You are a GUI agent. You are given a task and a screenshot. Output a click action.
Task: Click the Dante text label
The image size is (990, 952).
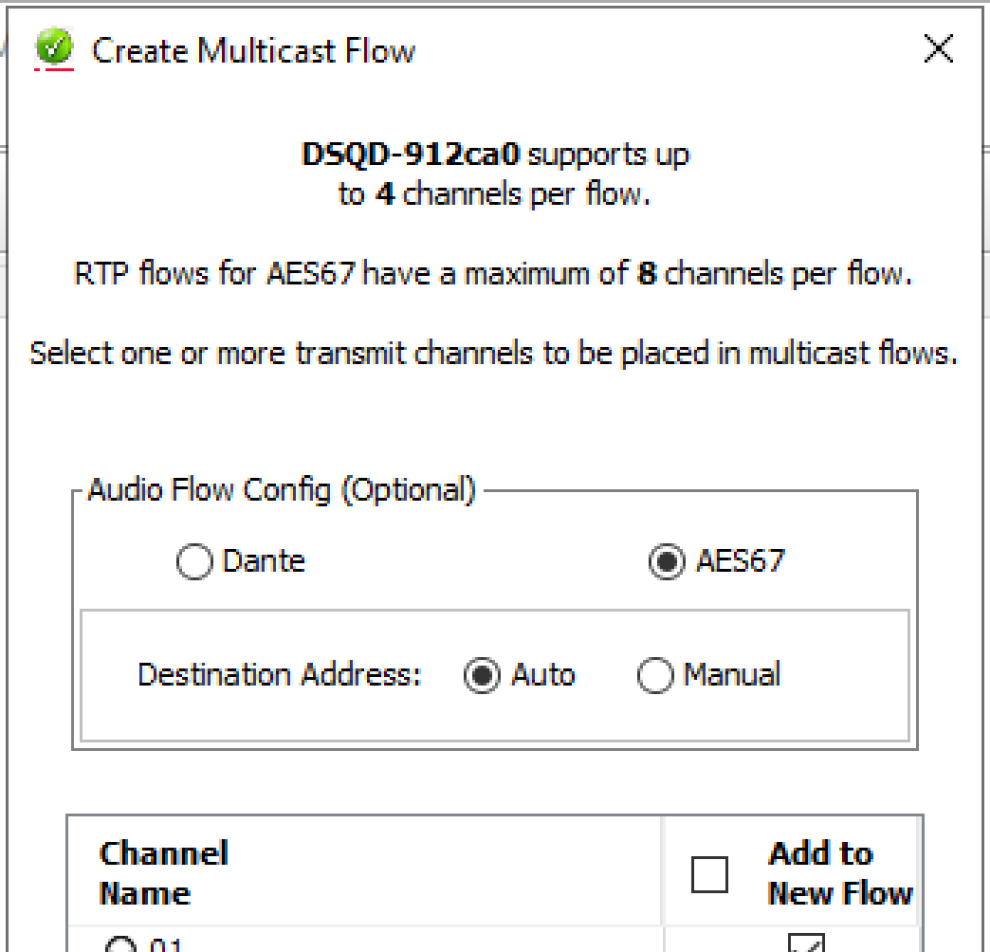(263, 561)
